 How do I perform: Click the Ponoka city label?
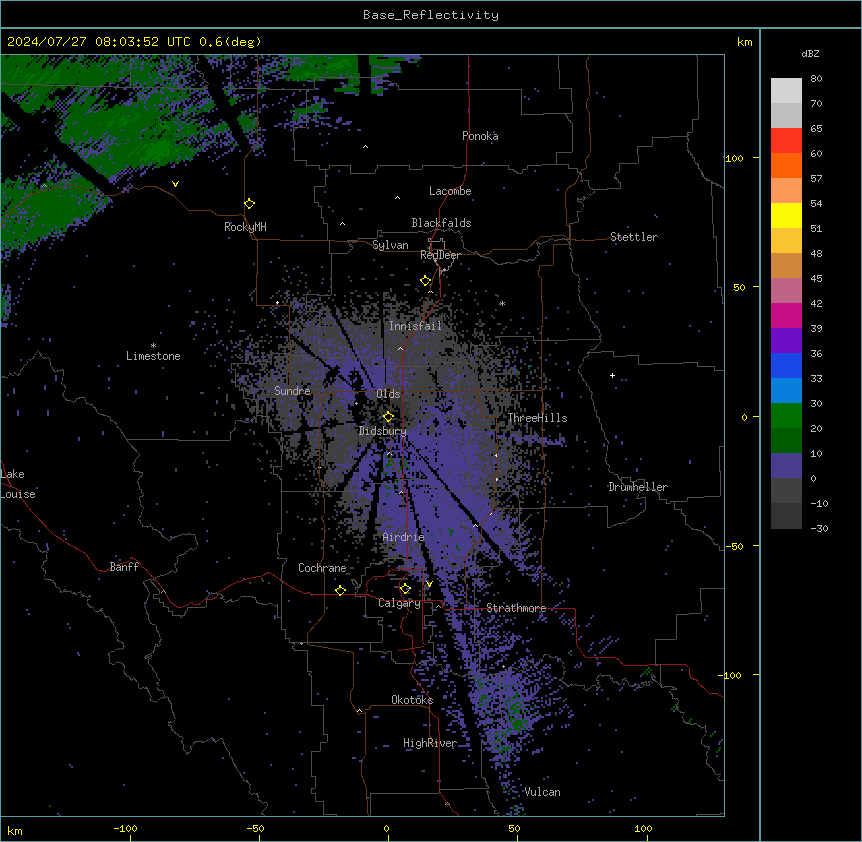tap(480, 136)
